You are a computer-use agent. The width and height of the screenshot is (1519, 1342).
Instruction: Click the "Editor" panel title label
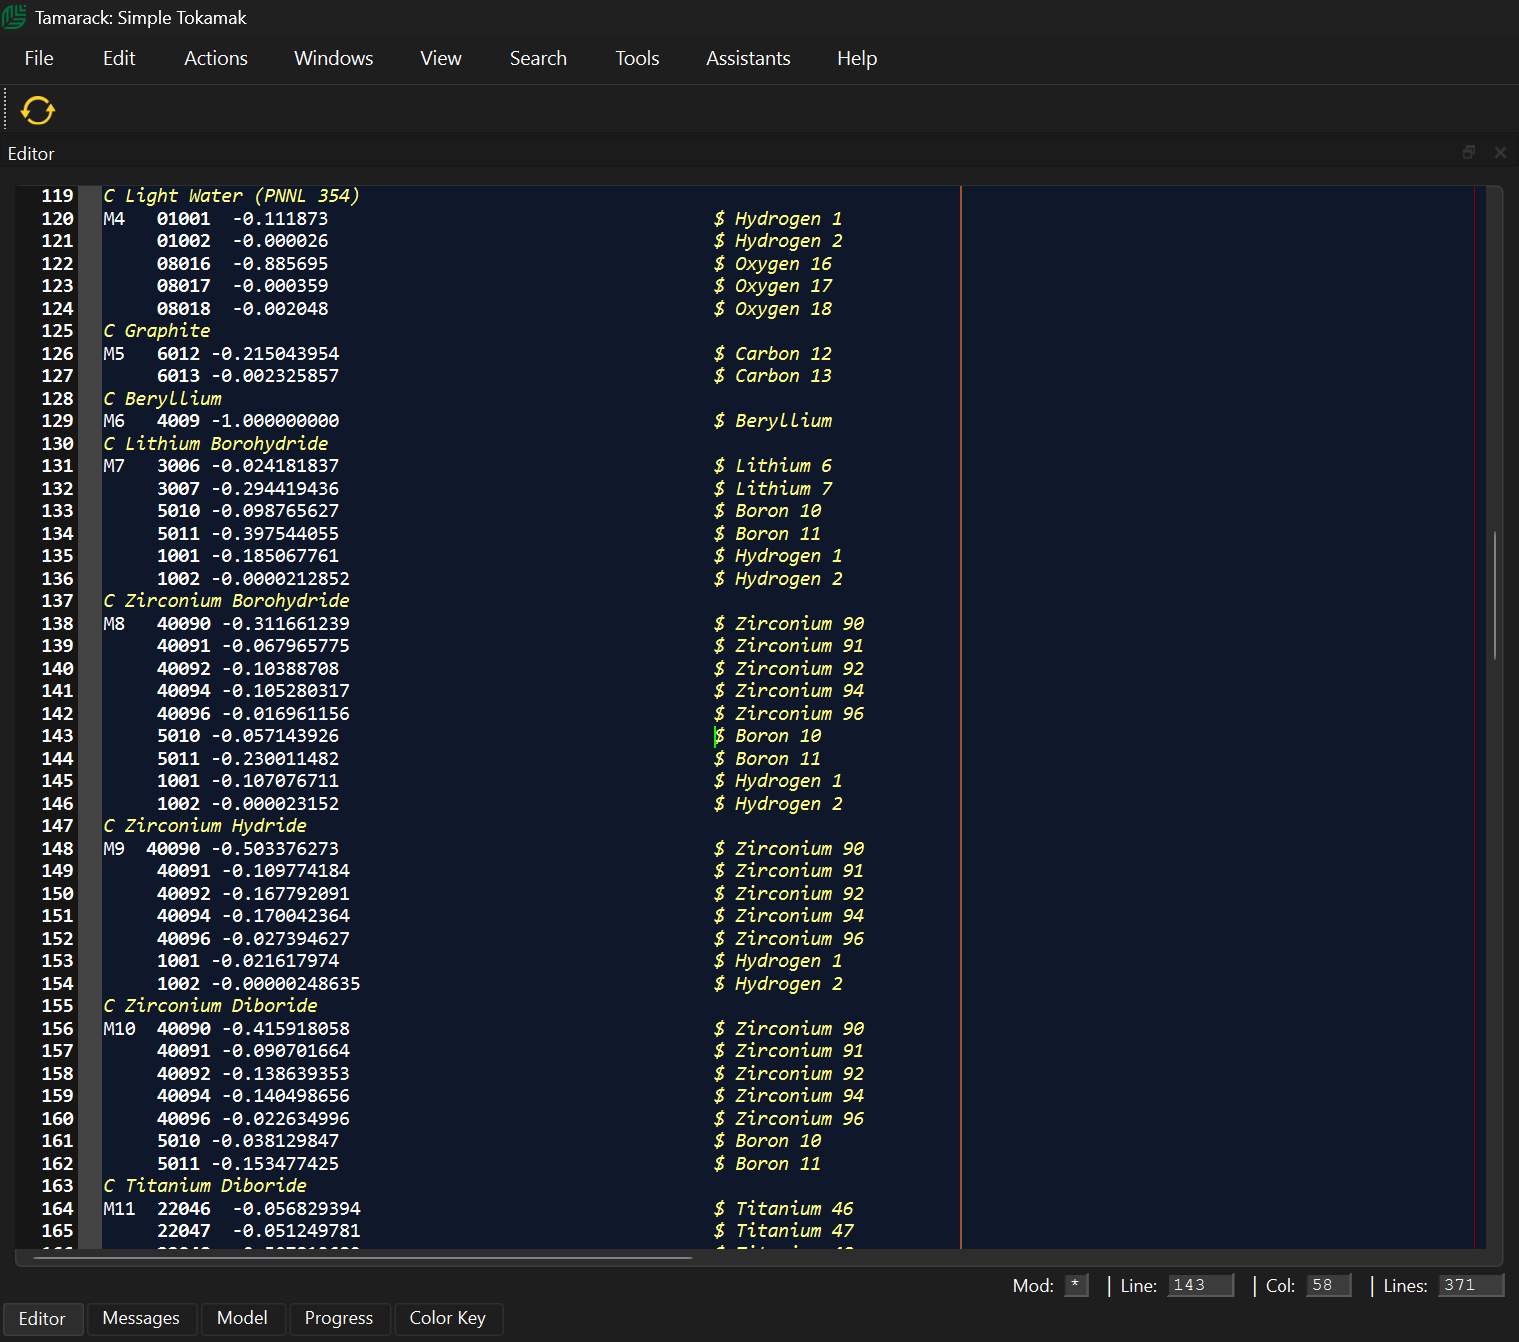[31, 154]
